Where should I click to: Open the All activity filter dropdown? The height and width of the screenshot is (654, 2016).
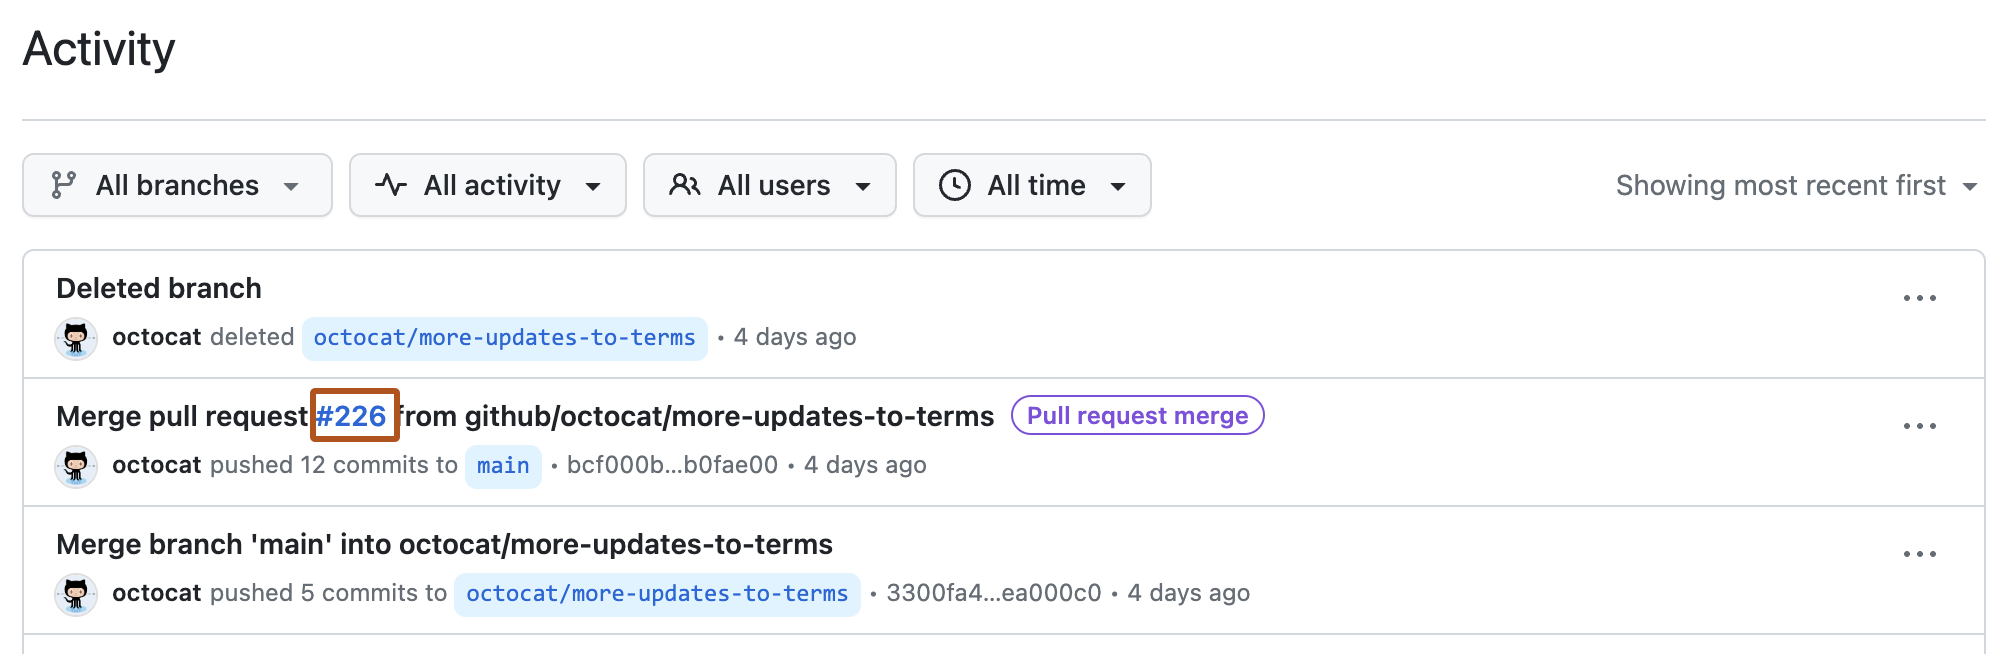tap(487, 185)
